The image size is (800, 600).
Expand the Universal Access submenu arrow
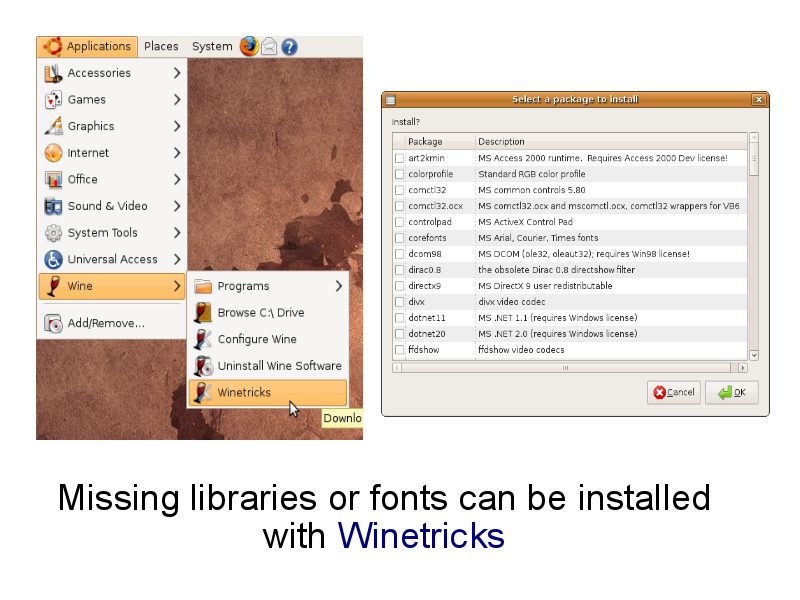coord(177,259)
